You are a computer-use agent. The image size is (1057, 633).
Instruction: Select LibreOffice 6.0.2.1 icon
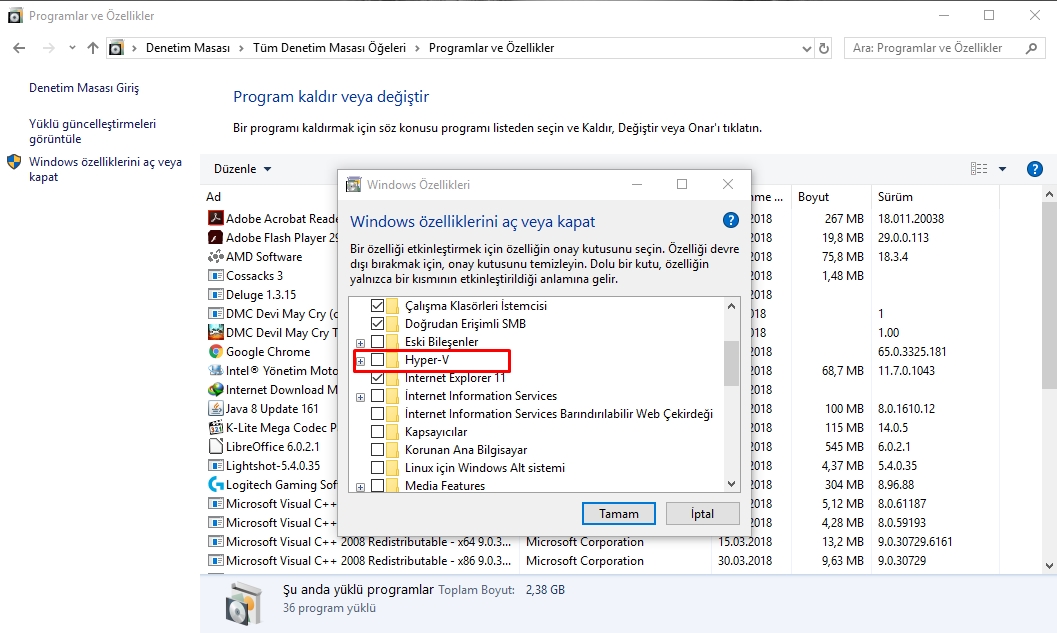(x=216, y=446)
